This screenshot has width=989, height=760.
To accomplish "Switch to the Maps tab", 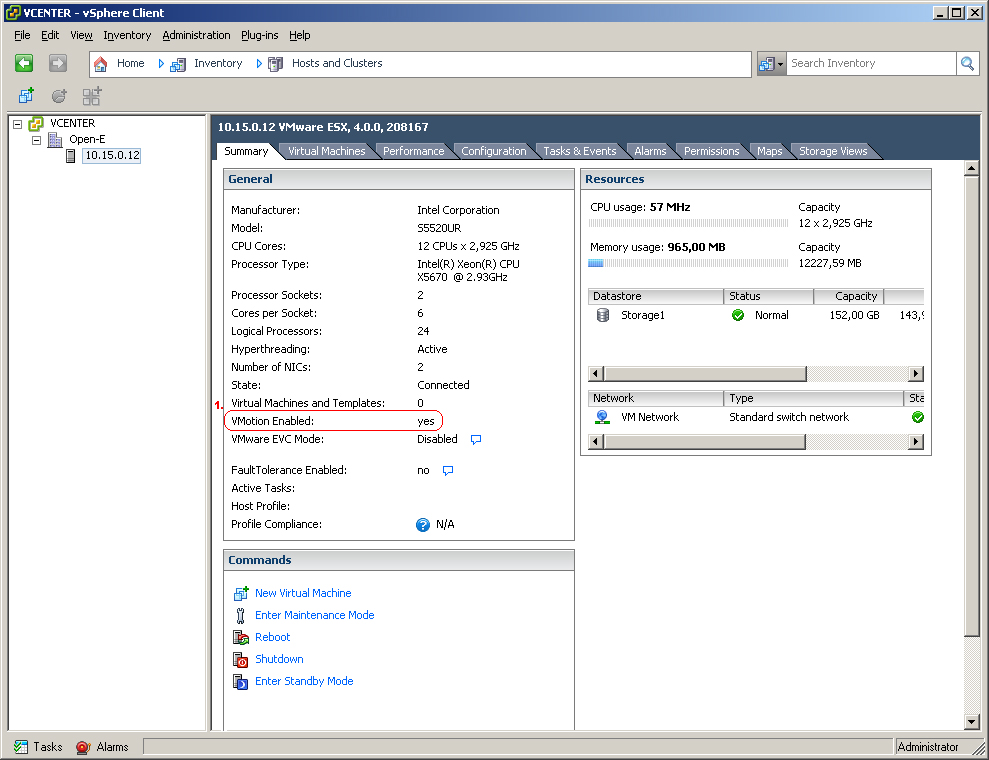I will tap(770, 151).
